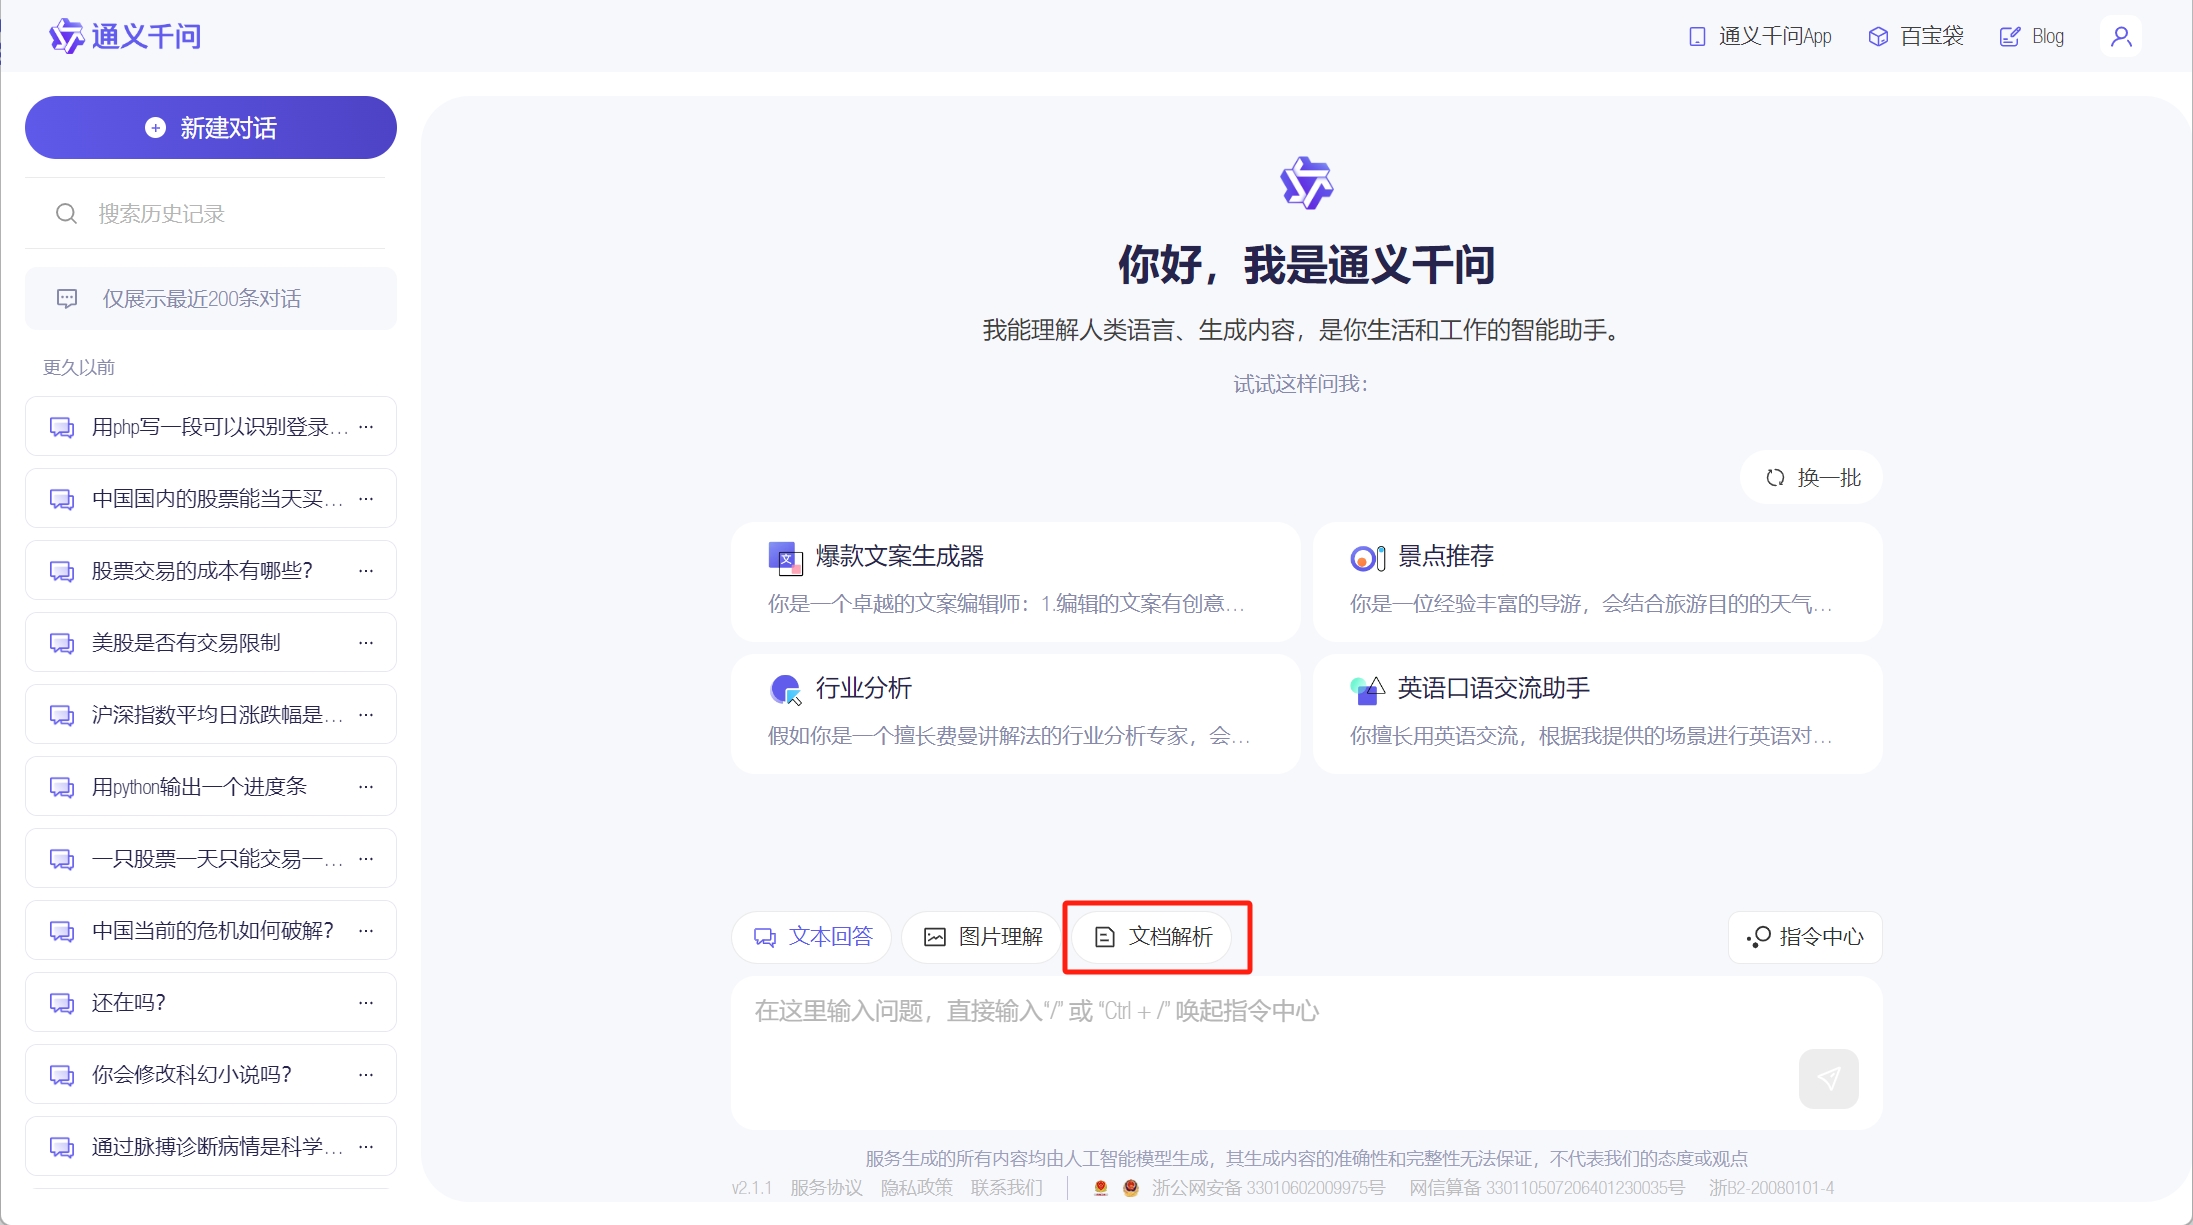The height and width of the screenshot is (1225, 2193).
Task: Open more options for 还在吗? chat
Action: (x=366, y=1003)
